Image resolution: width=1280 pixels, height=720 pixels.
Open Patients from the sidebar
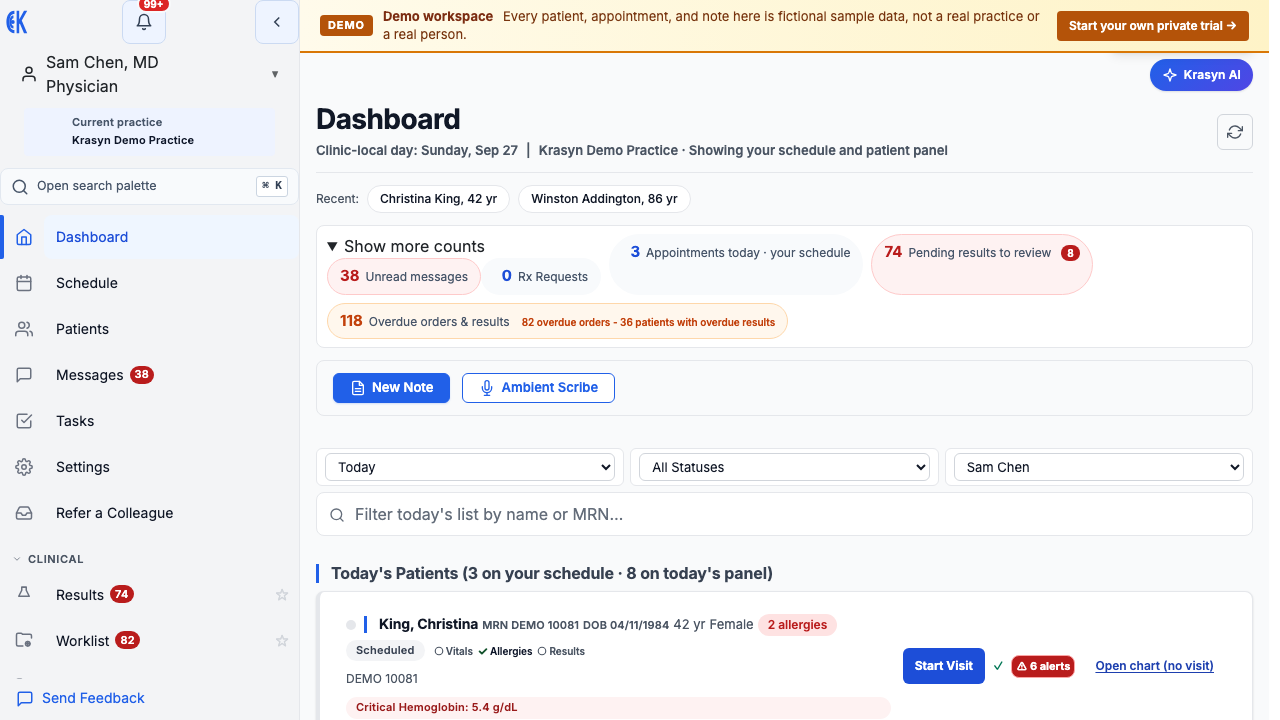tap(150, 329)
